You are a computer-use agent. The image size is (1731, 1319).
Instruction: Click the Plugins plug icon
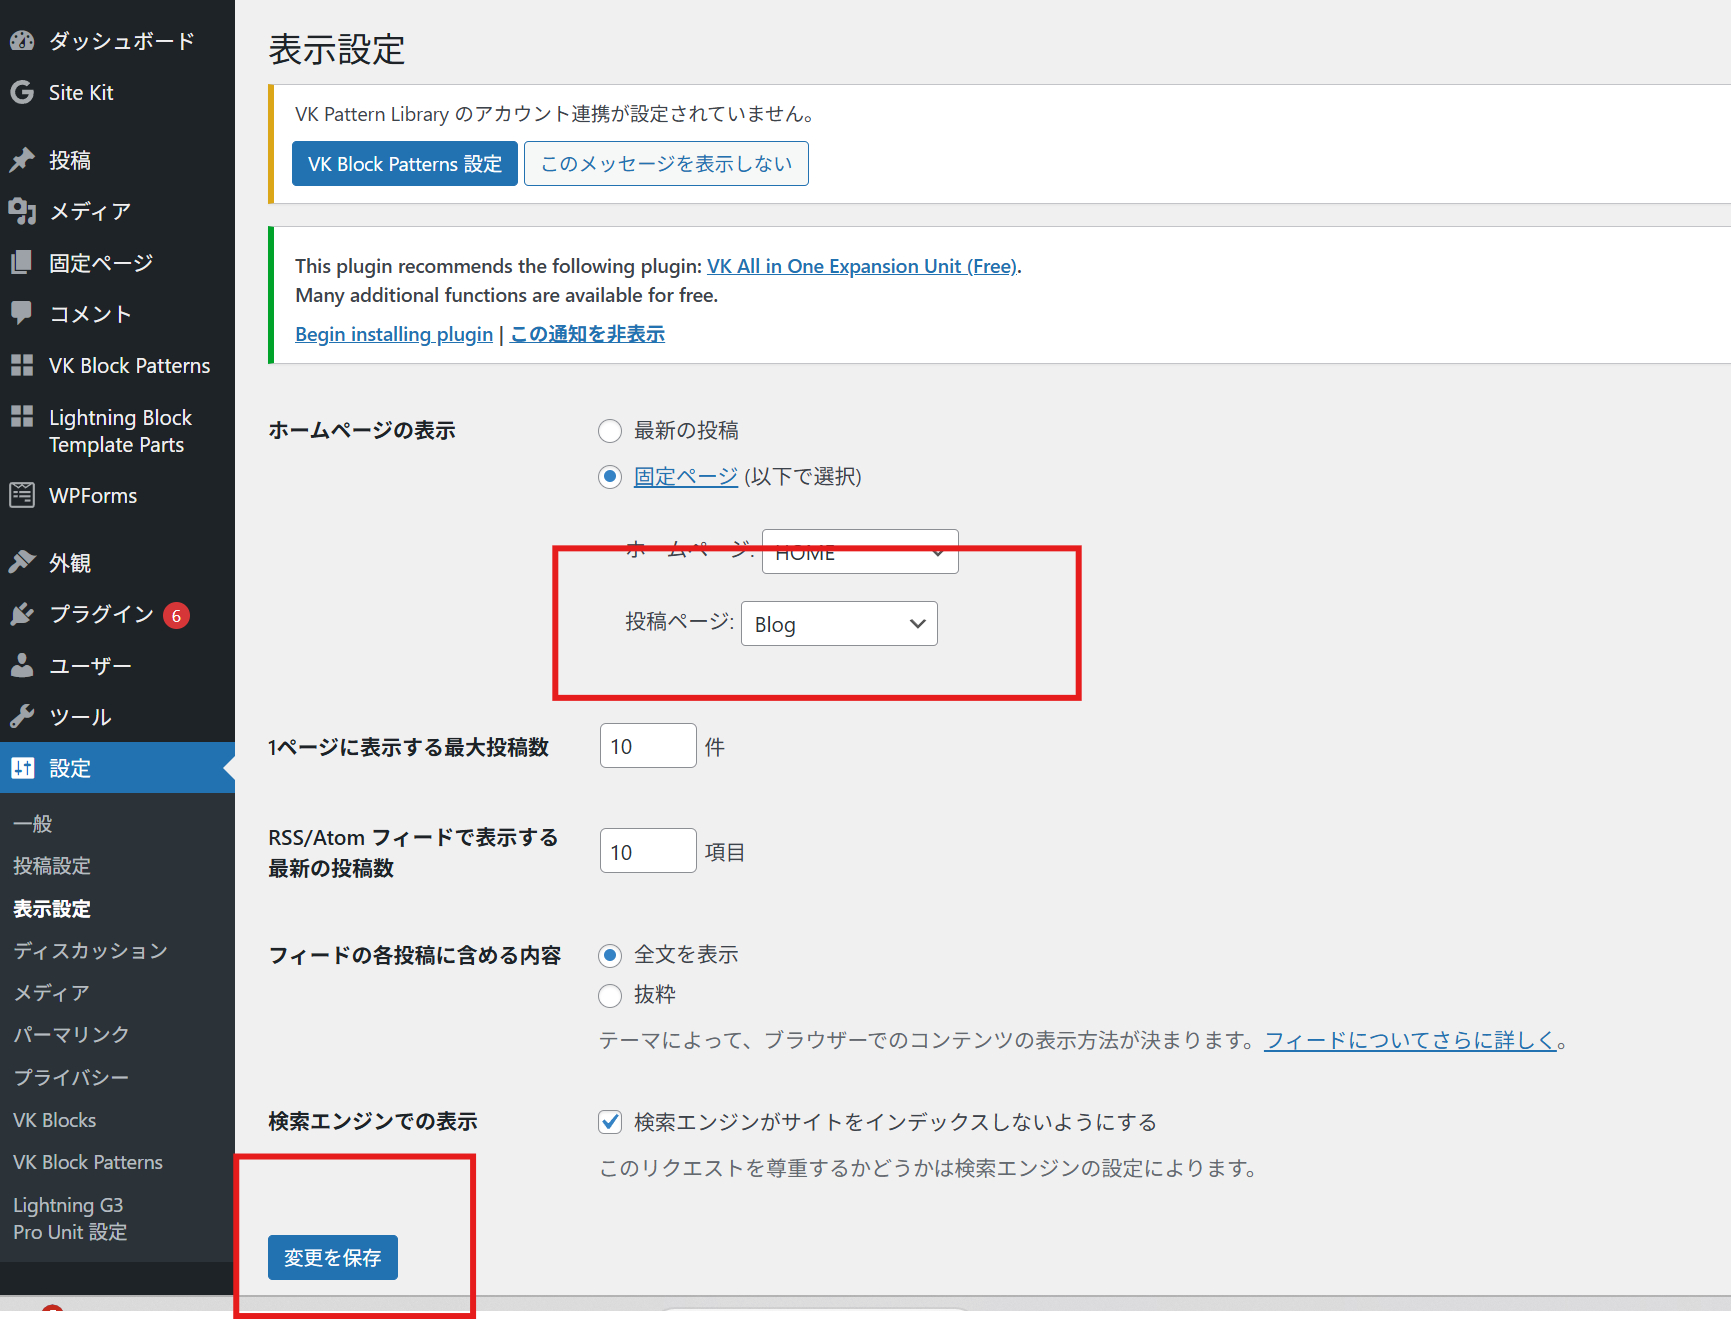[22, 614]
